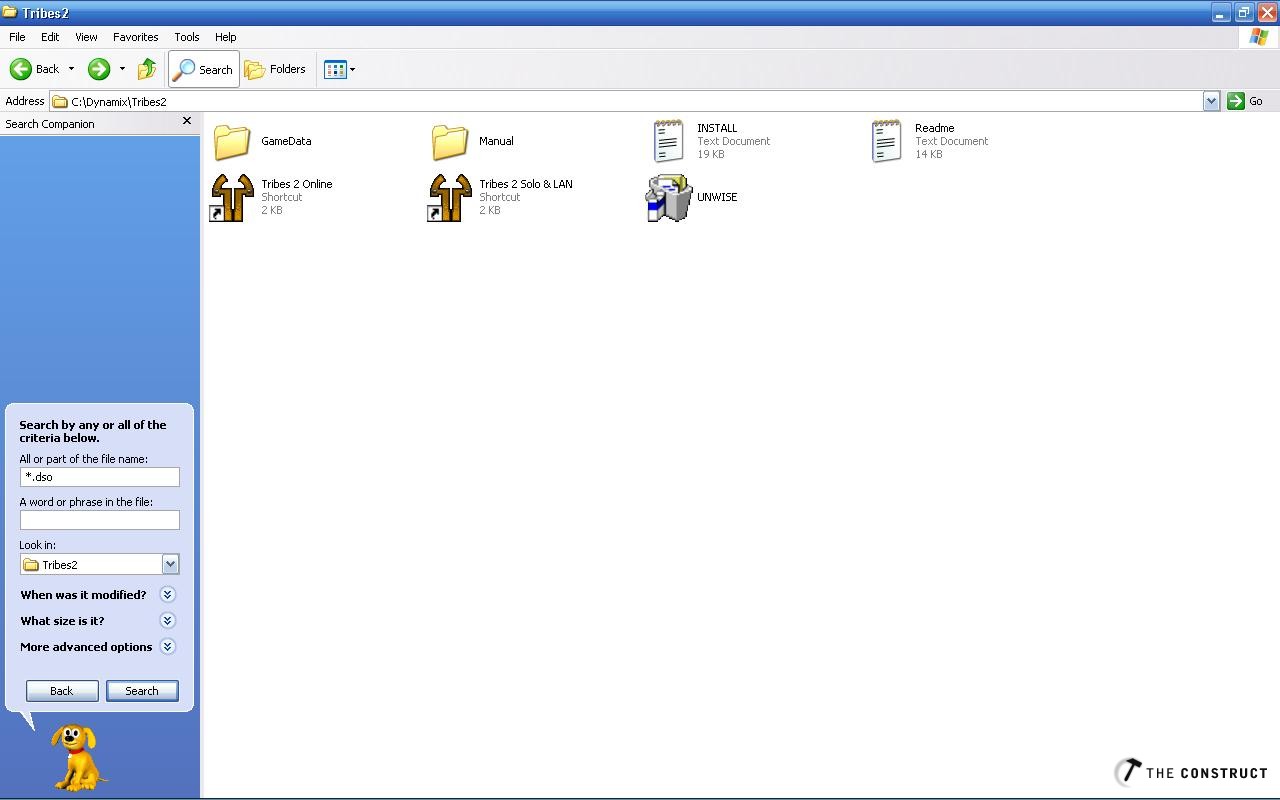This screenshot has width=1280, height=800.
Task: Click the Tribes 2 Solo & LAN label
Action: [x=526, y=184]
